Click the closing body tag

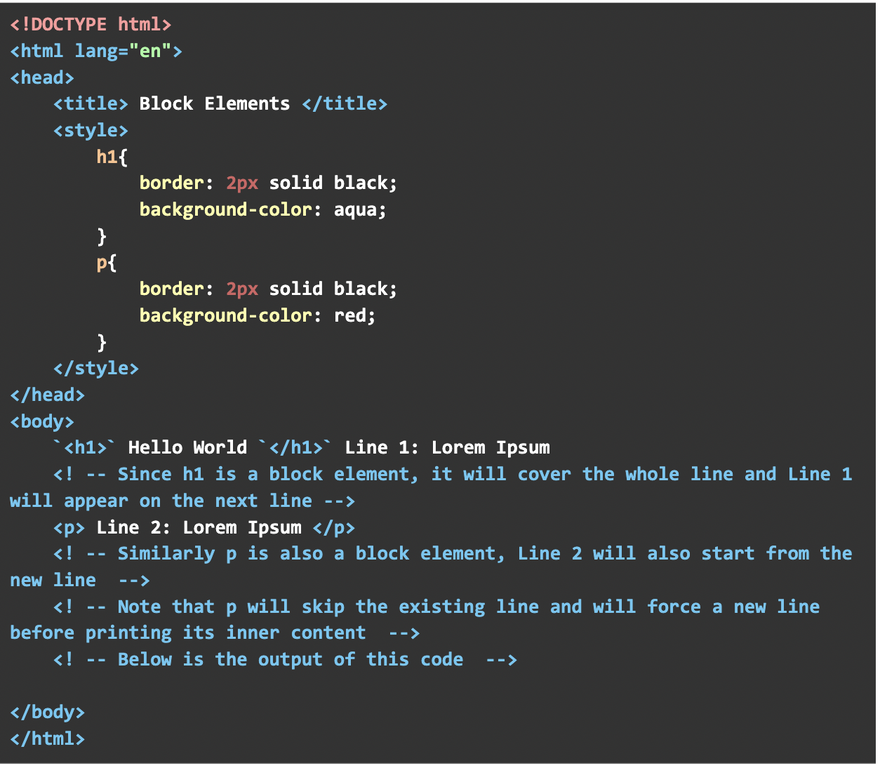tap(47, 712)
